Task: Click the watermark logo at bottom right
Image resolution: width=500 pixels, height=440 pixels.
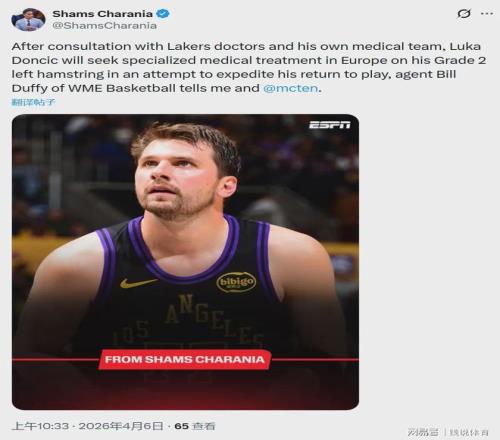Action: pos(448,432)
